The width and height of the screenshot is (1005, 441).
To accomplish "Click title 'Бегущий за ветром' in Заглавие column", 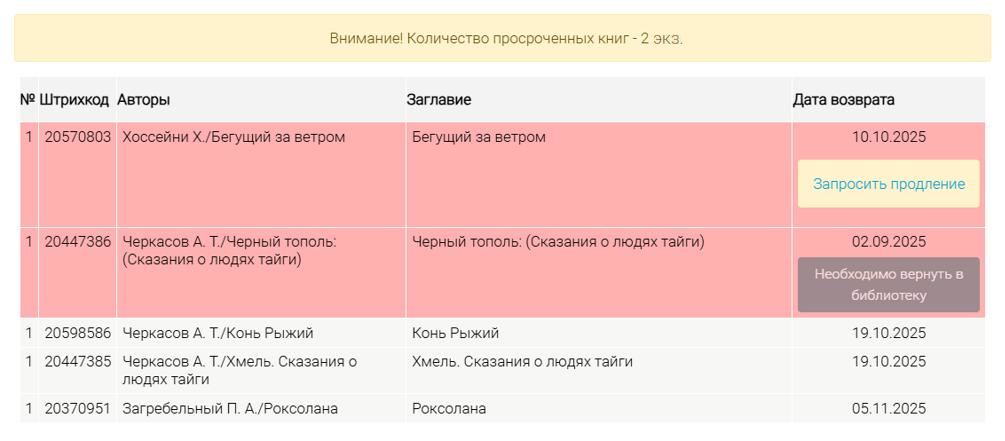I will click(479, 137).
